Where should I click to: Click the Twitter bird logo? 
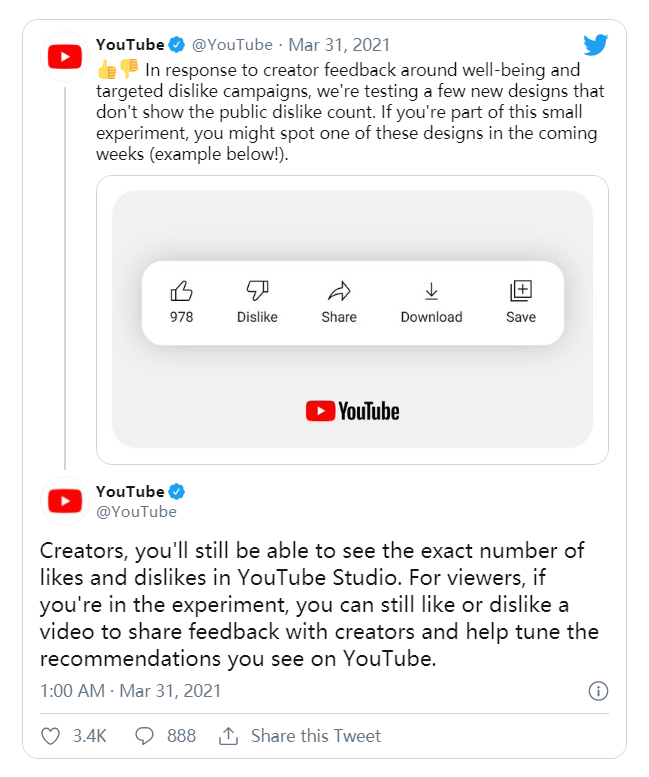[x=596, y=45]
